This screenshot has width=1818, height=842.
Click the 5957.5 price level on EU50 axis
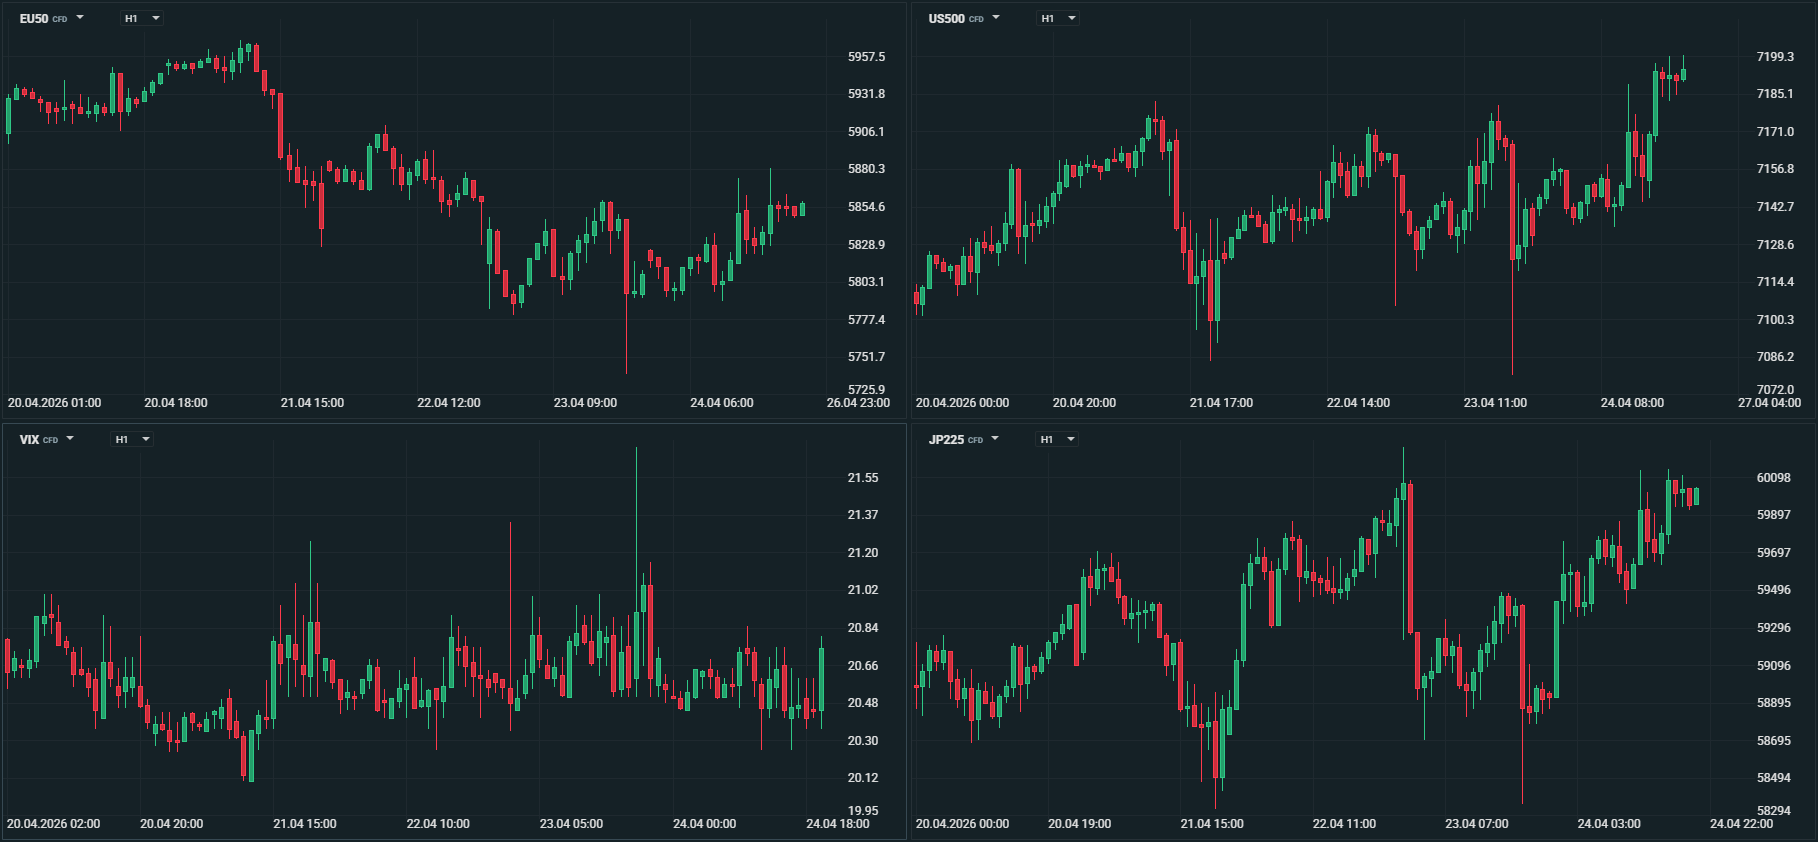click(x=866, y=57)
